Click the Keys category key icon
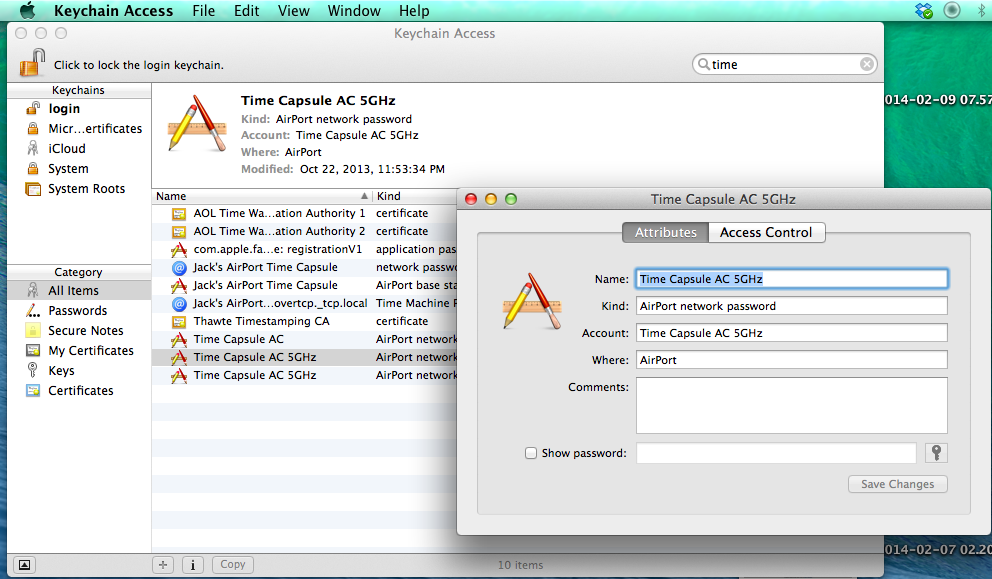This screenshot has height=579, width=992. (33, 370)
